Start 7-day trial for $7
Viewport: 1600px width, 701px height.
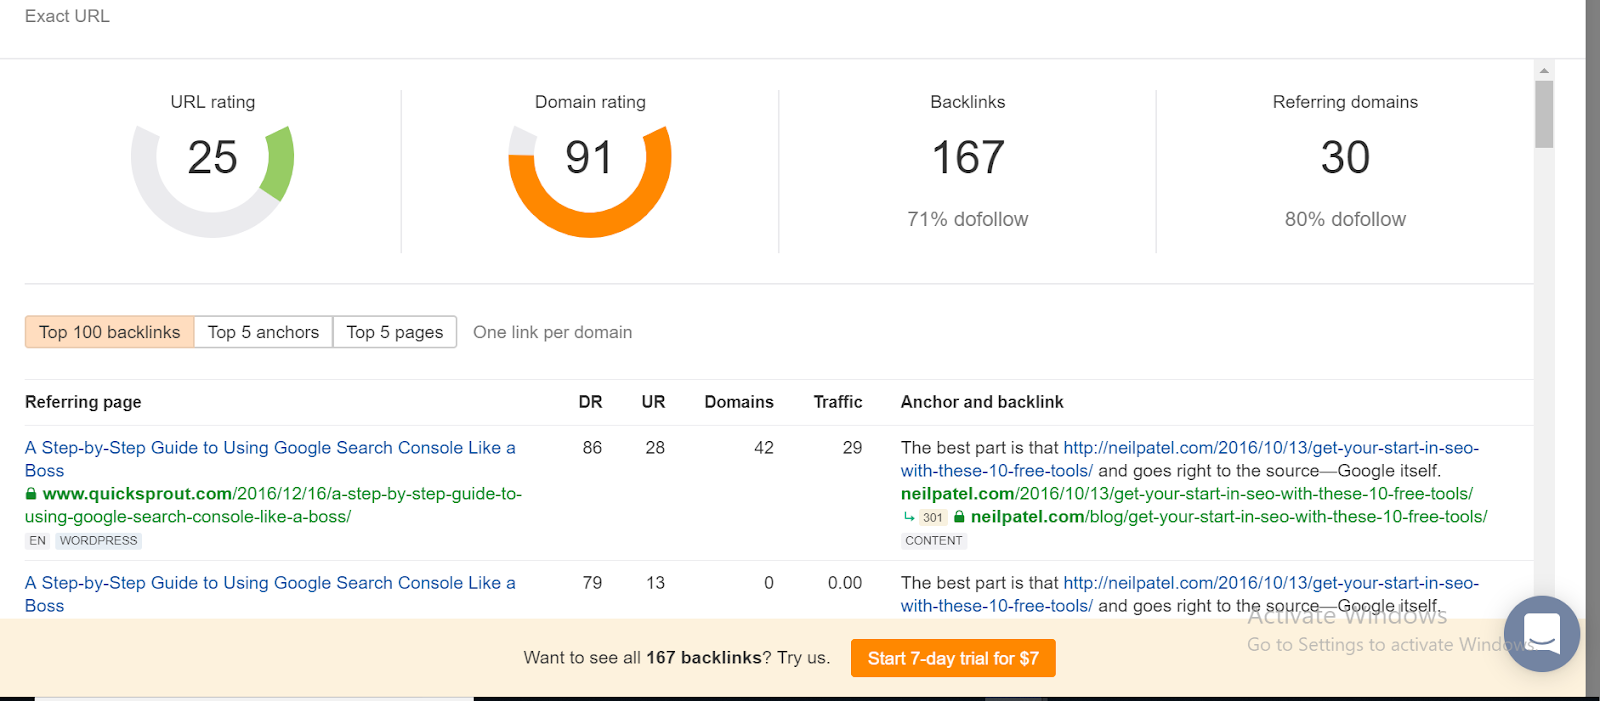pyautogui.click(x=953, y=658)
